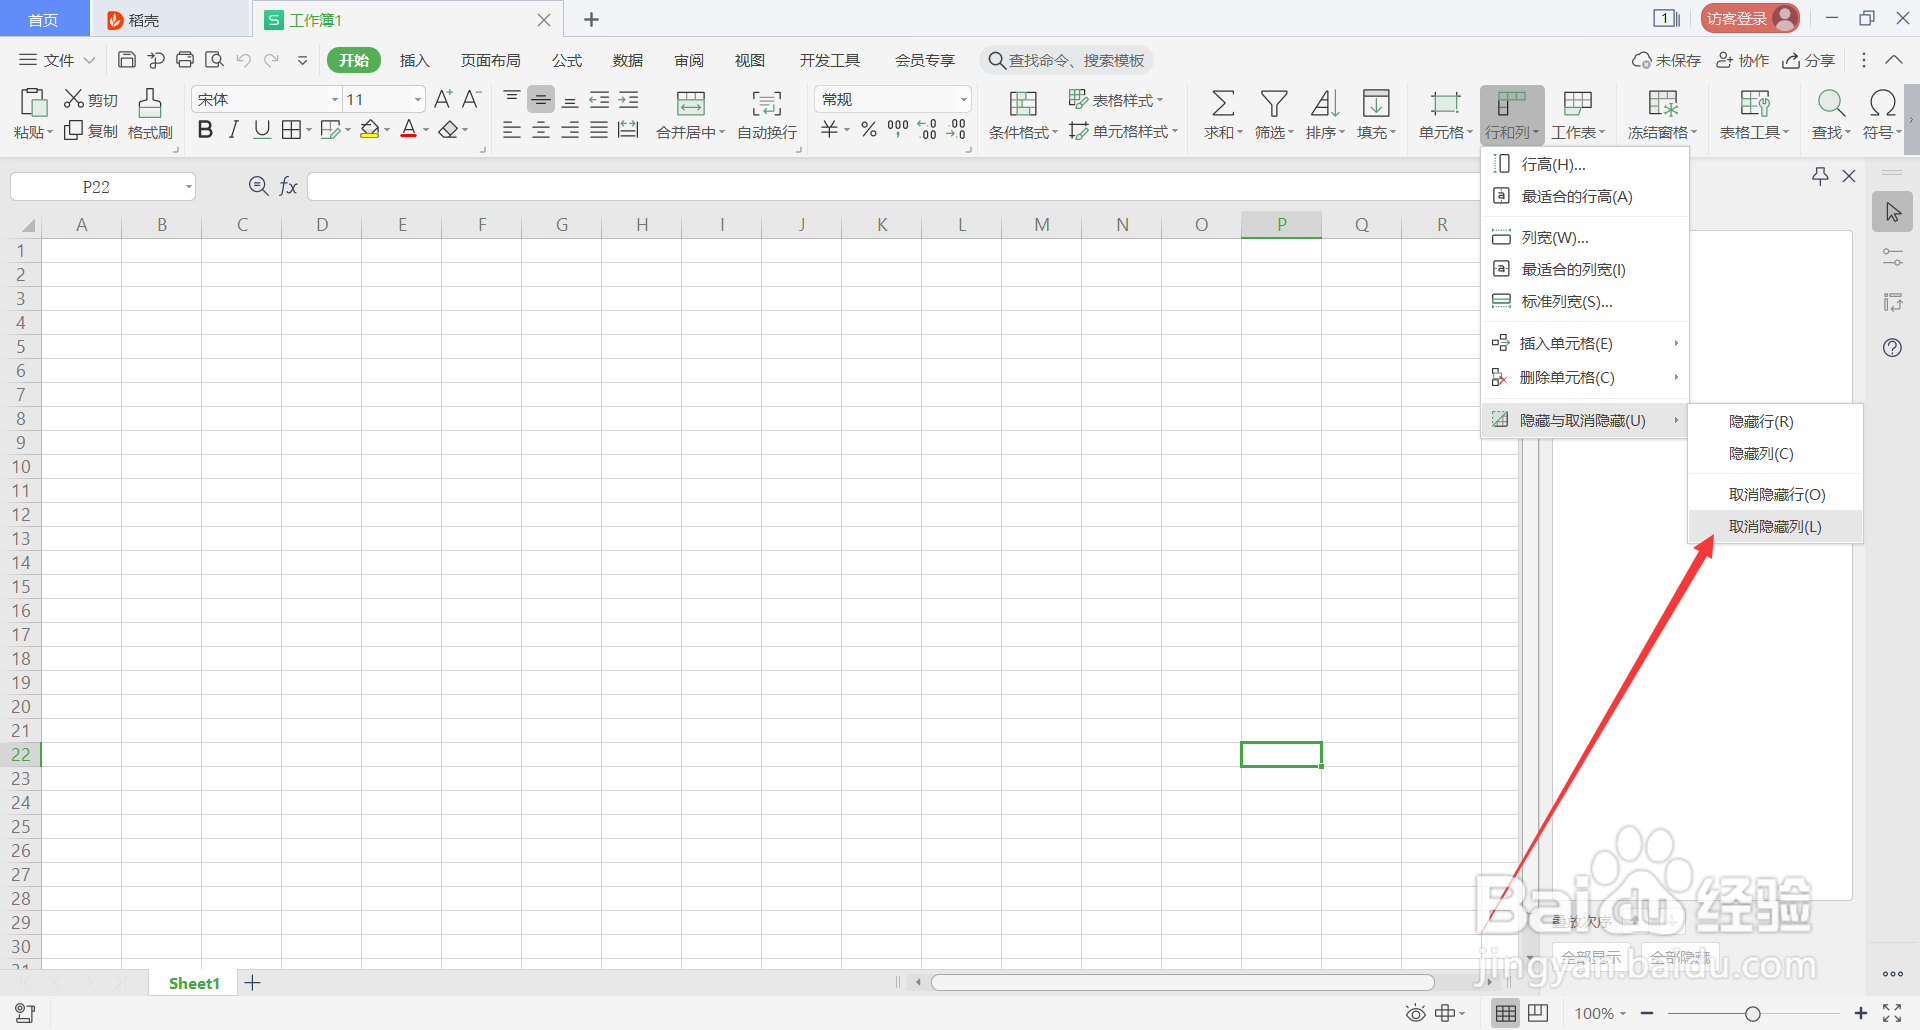Click the Sort (排序) icon
This screenshot has height=1030, width=1920.
coord(1325,103)
